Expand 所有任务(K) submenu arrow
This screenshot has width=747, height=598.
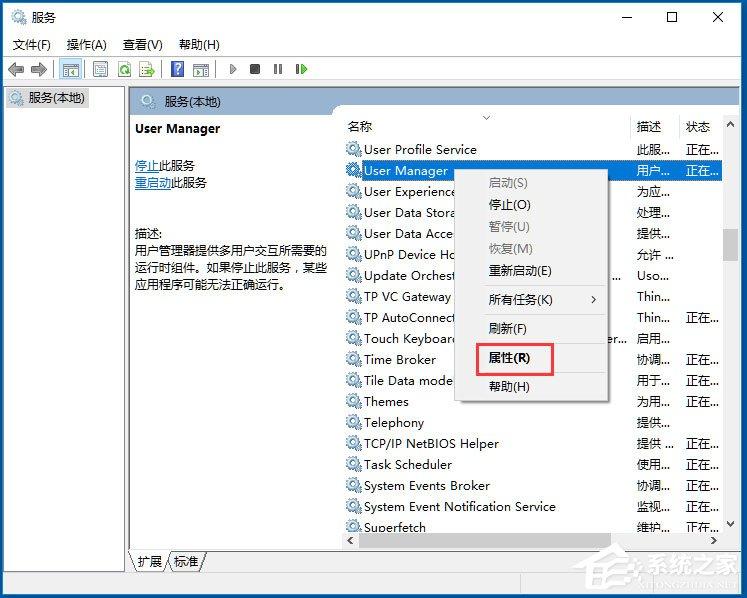coord(594,299)
